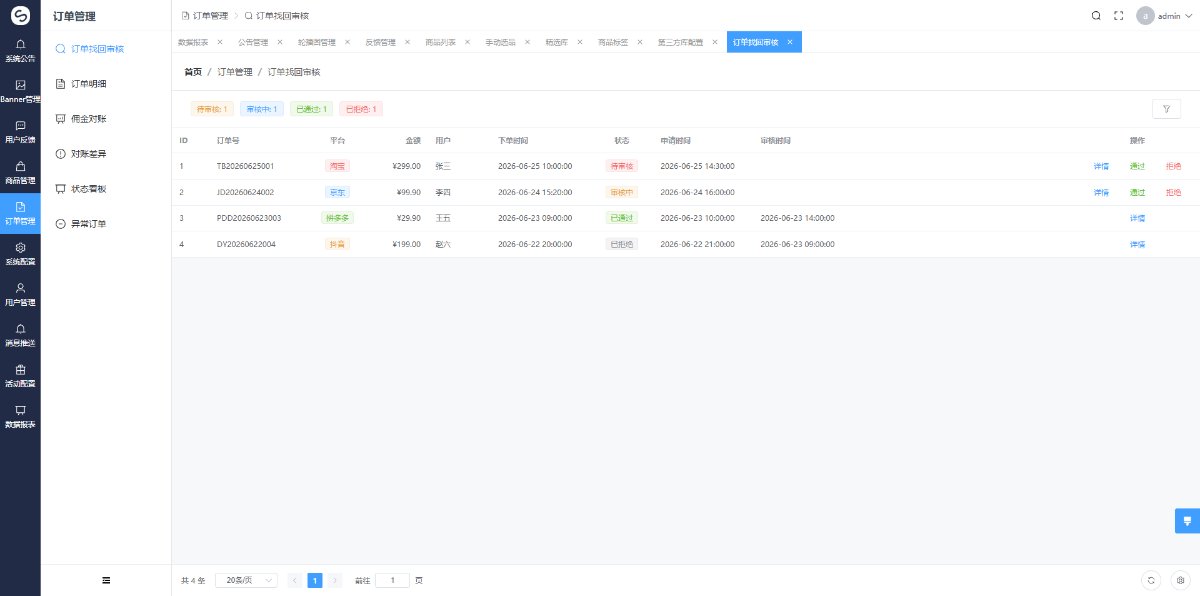Approve (通过) order TB20260625001

(x=1137, y=166)
